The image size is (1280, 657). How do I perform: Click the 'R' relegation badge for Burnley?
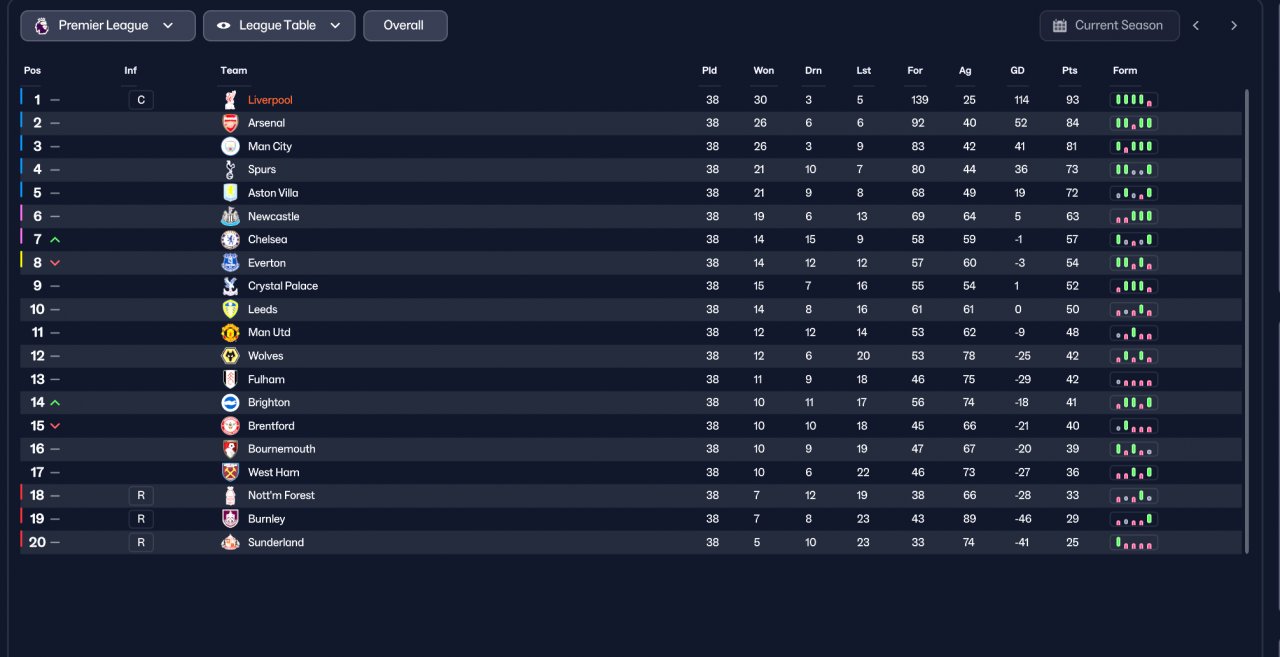pyautogui.click(x=141, y=519)
